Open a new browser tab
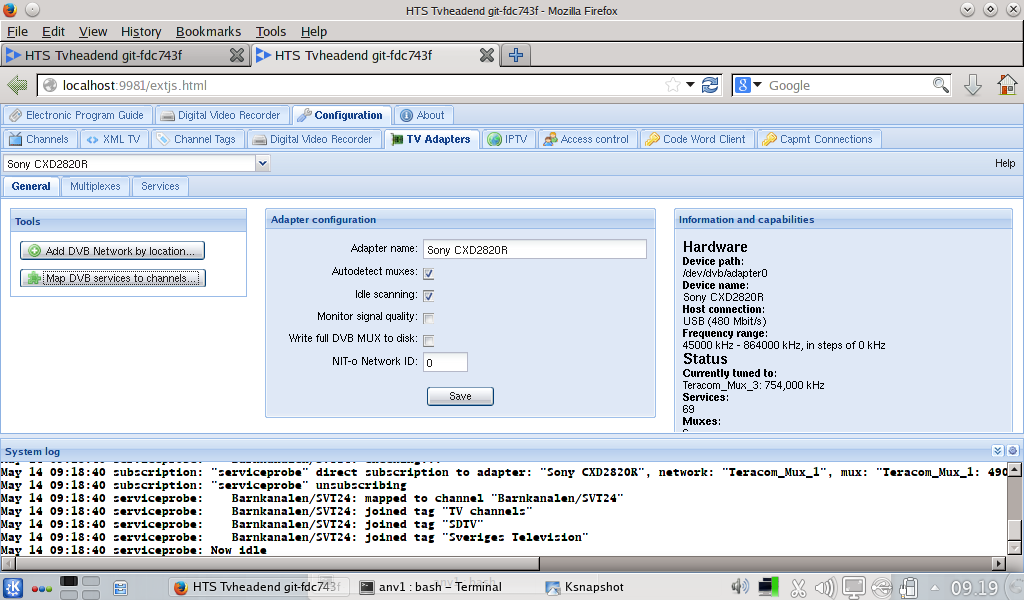Image resolution: width=1024 pixels, height=600 pixels. click(x=516, y=55)
